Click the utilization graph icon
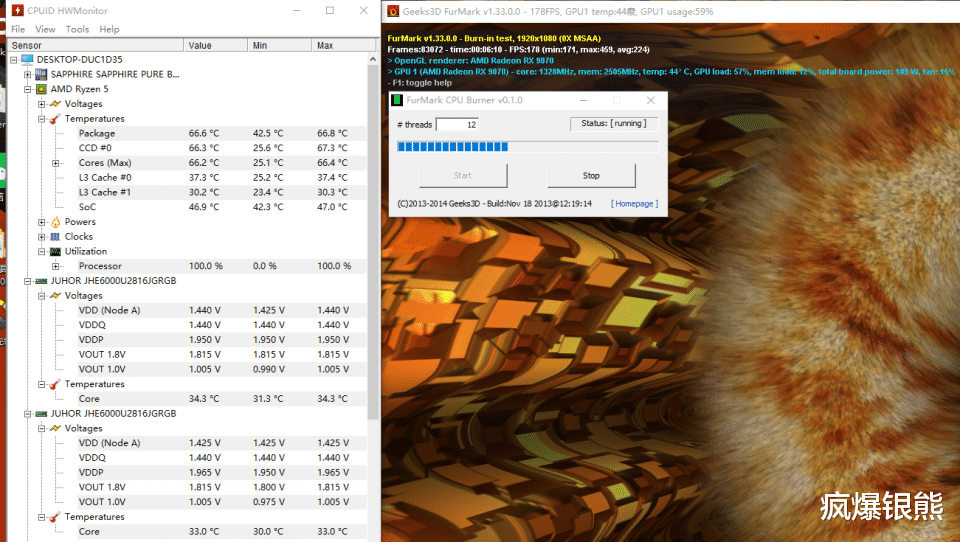960x542 pixels. tap(55, 251)
